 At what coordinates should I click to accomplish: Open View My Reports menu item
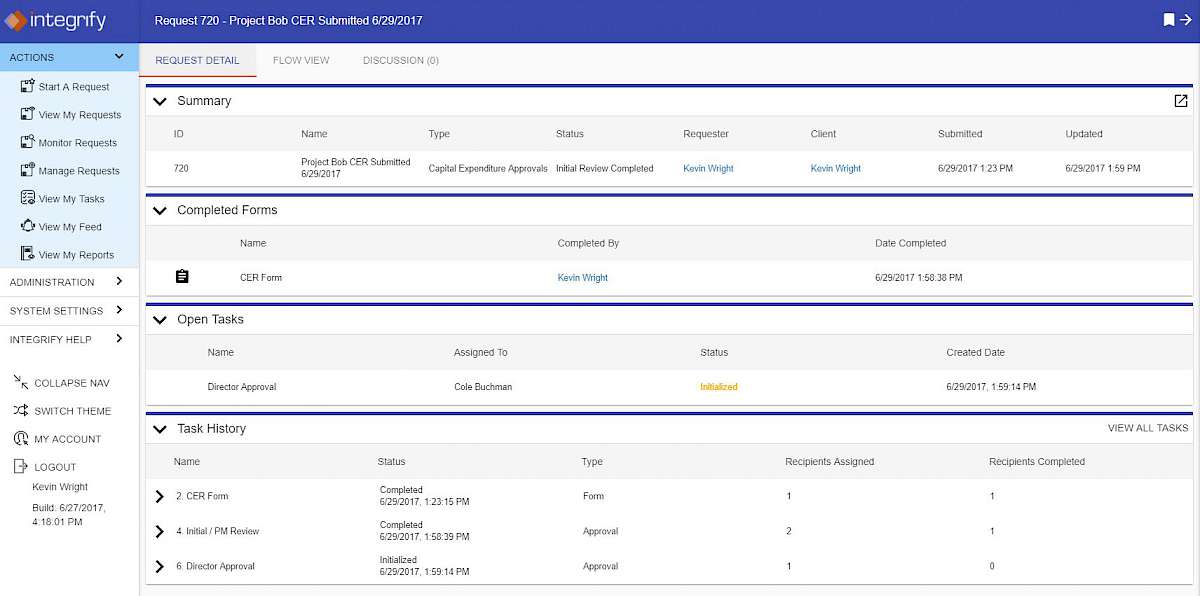(76, 255)
